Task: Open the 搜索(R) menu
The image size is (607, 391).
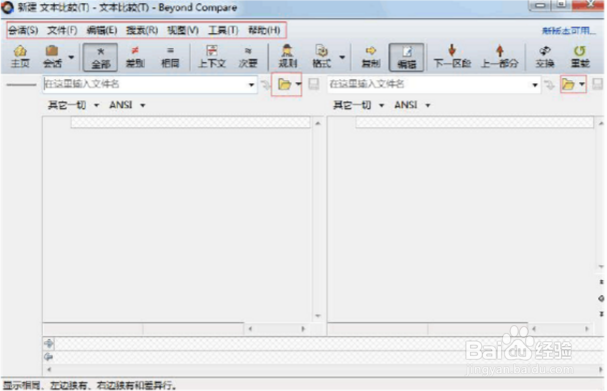Action: pyautogui.click(x=142, y=30)
